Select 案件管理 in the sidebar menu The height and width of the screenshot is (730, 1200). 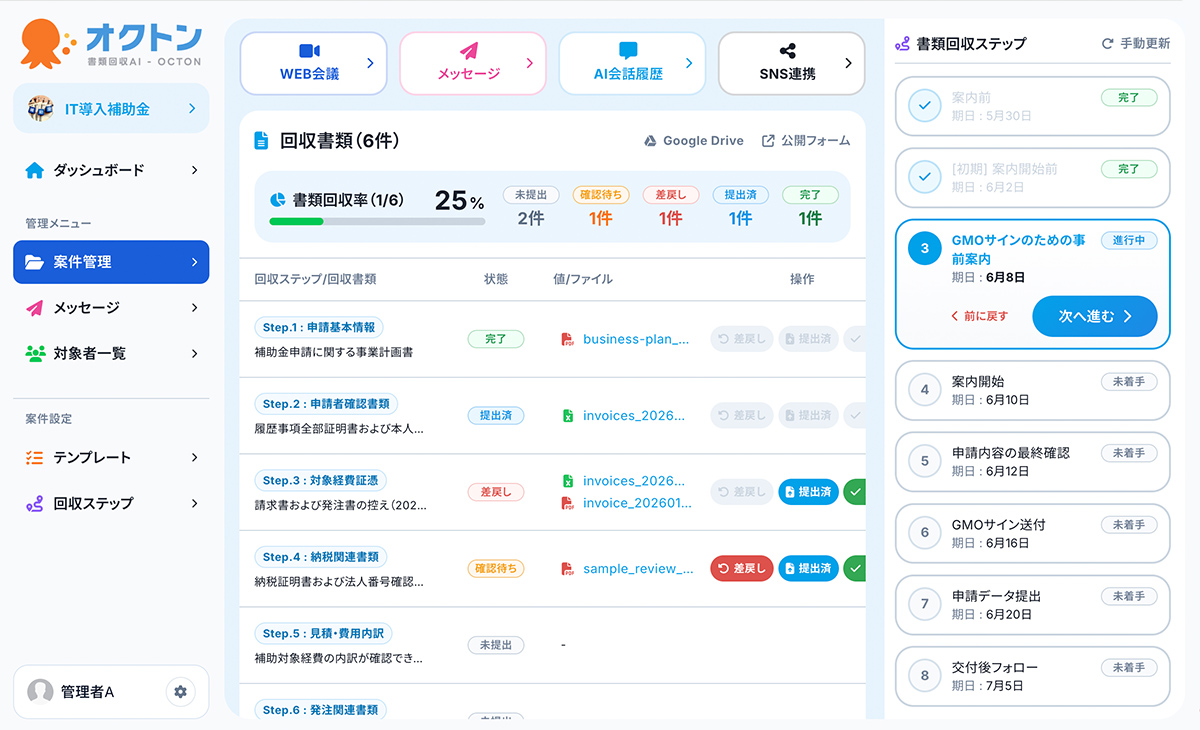111,262
